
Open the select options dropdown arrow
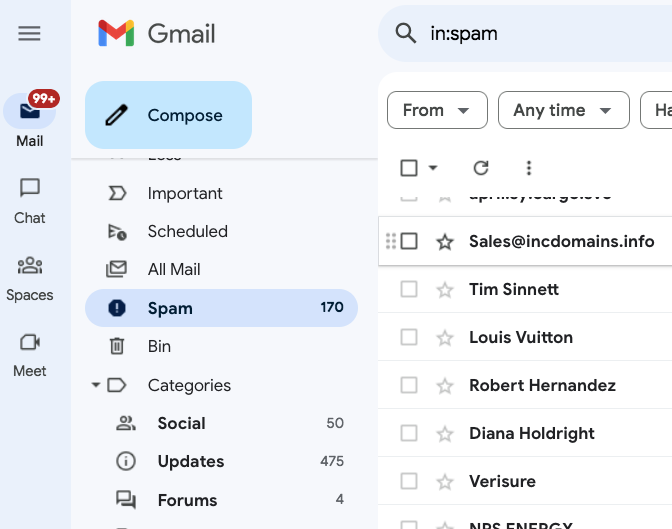pyautogui.click(x=433, y=168)
